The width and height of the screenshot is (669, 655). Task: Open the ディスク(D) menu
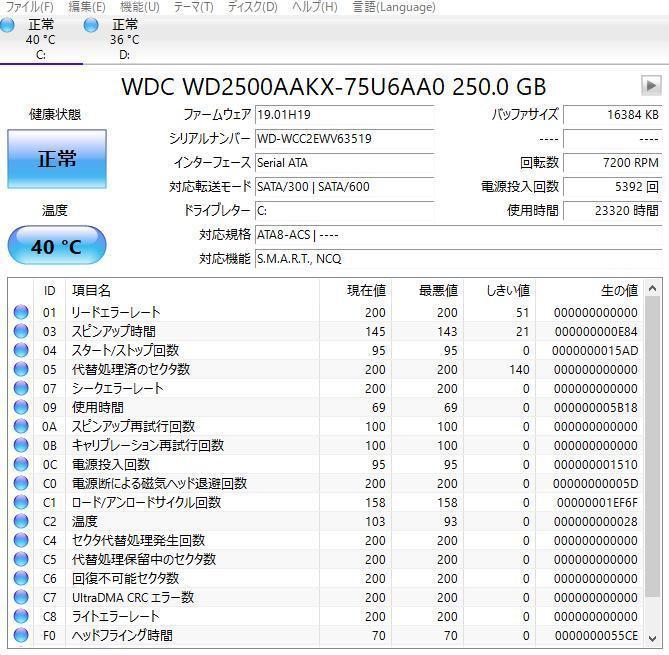pyautogui.click(x=252, y=7)
